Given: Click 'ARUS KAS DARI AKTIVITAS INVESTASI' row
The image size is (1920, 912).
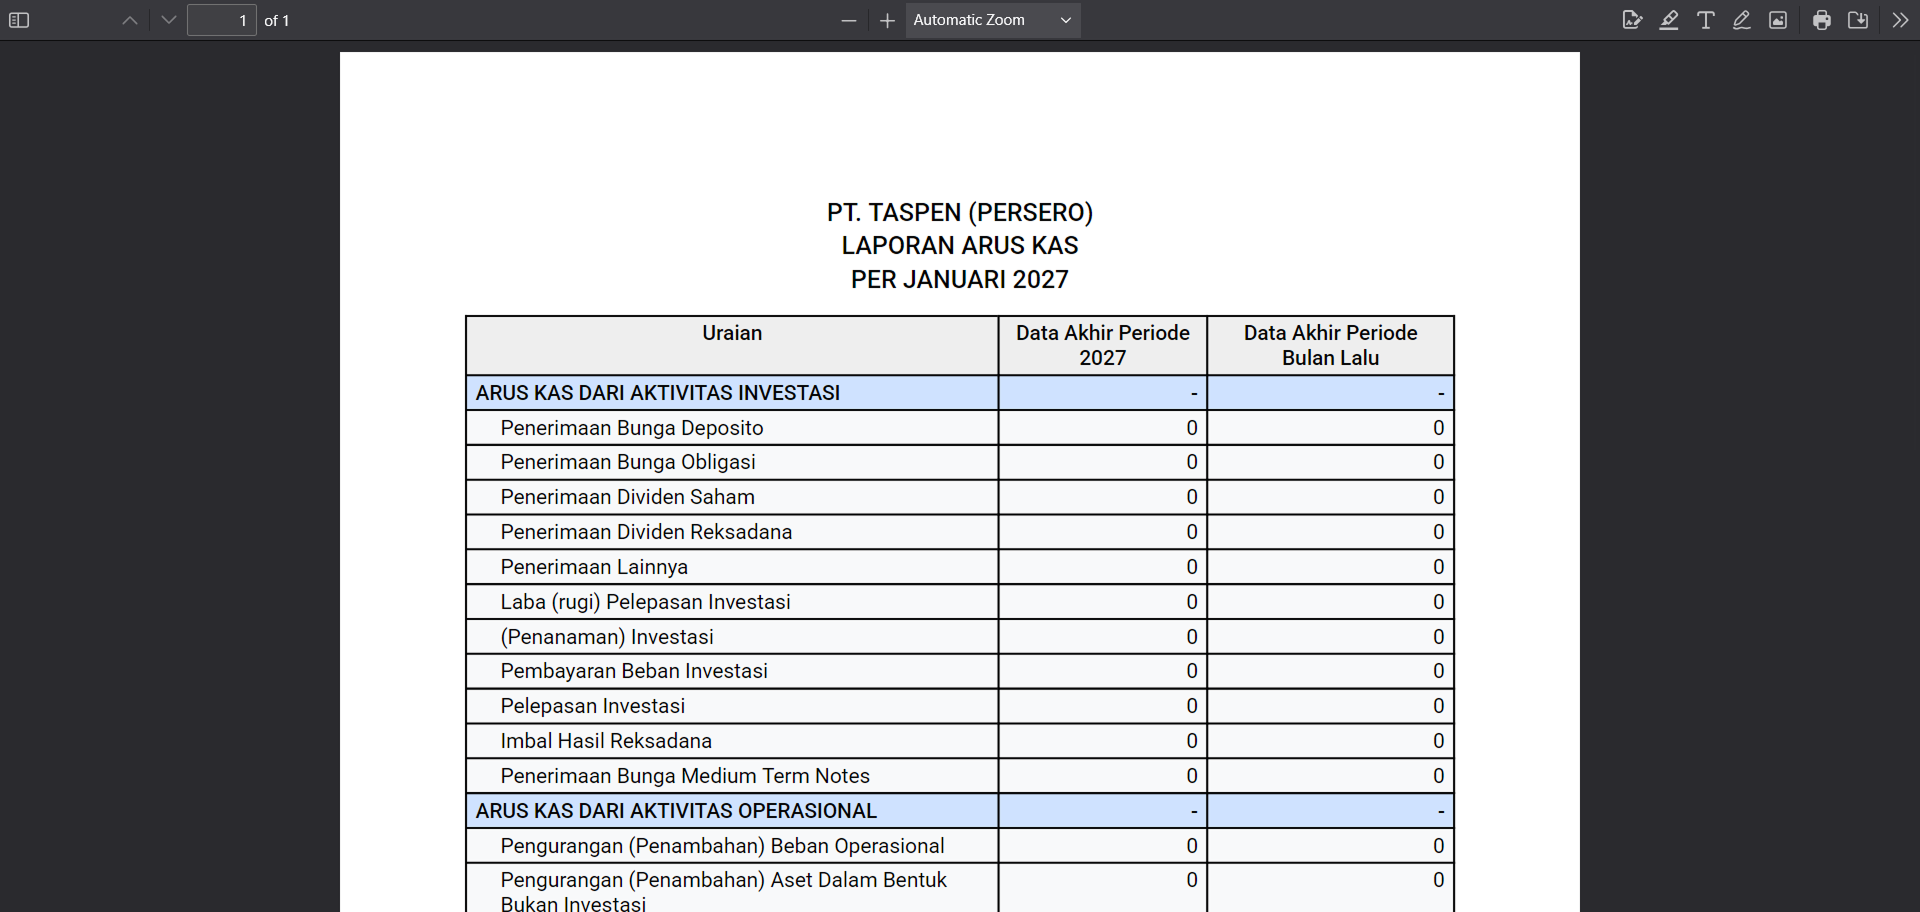Looking at the screenshot, I should pos(960,393).
